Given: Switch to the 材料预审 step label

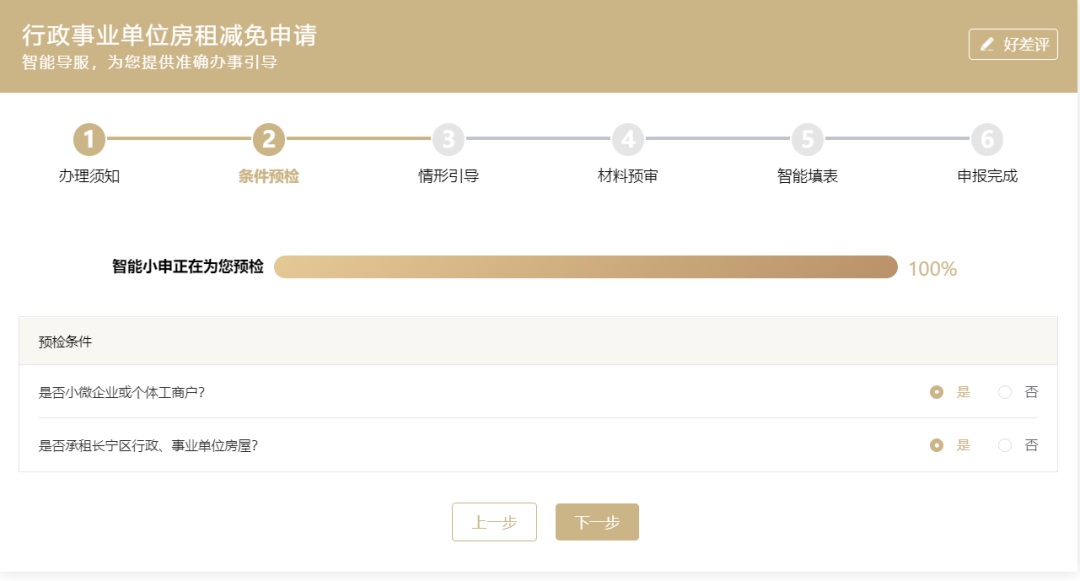Looking at the screenshot, I should [x=628, y=176].
